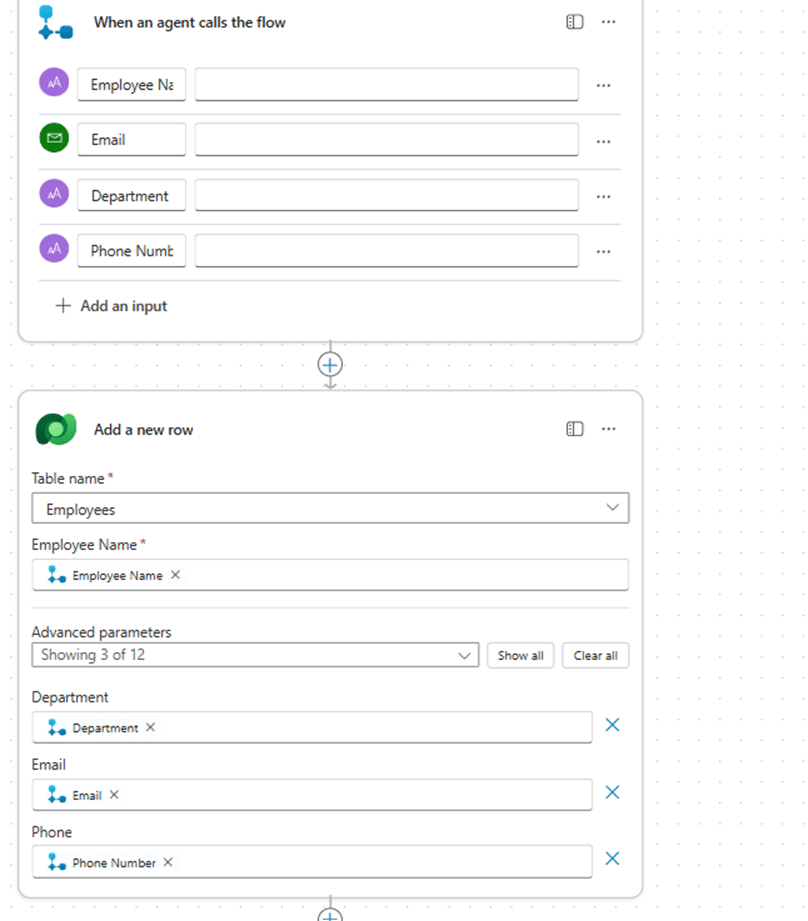The height and width of the screenshot is (921, 808).
Task: Open the more options menu for Email input
Action: 603,141
